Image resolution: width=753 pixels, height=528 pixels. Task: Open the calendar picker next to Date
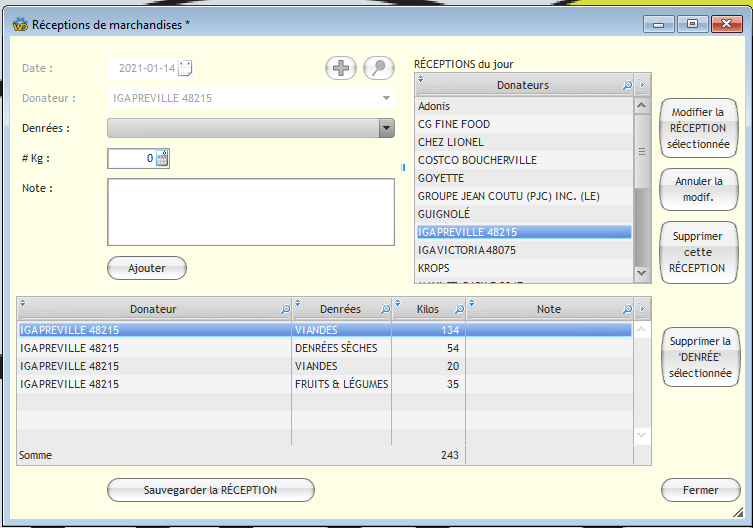click(184, 69)
